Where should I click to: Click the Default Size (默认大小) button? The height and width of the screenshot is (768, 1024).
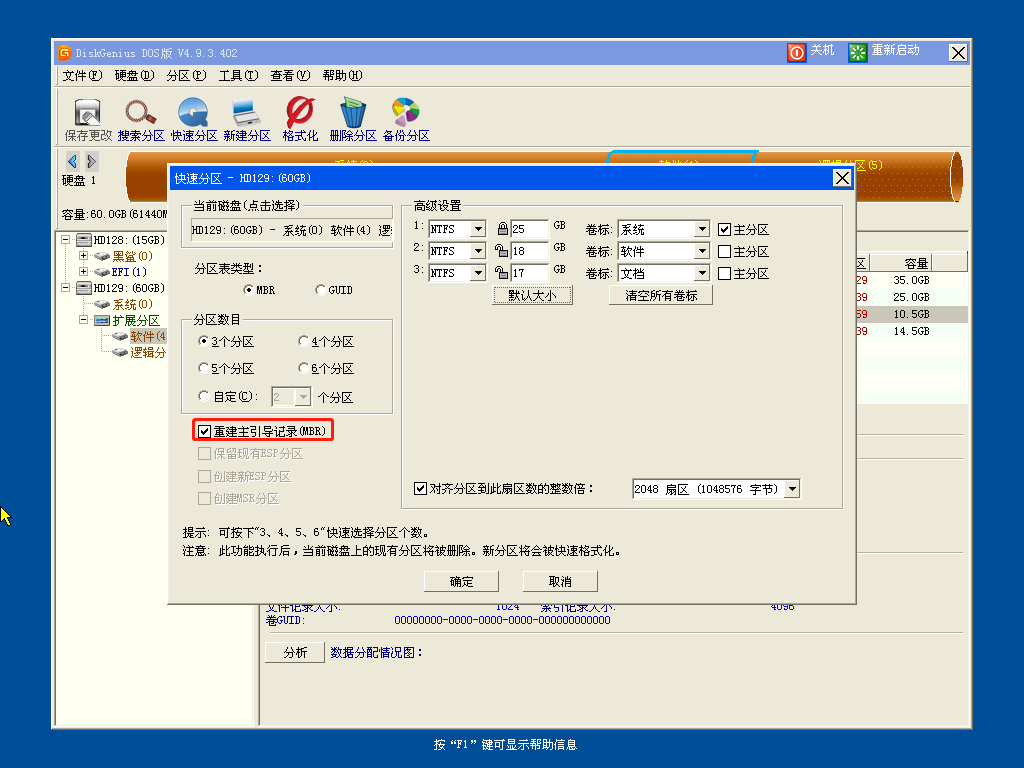[x=532, y=296]
